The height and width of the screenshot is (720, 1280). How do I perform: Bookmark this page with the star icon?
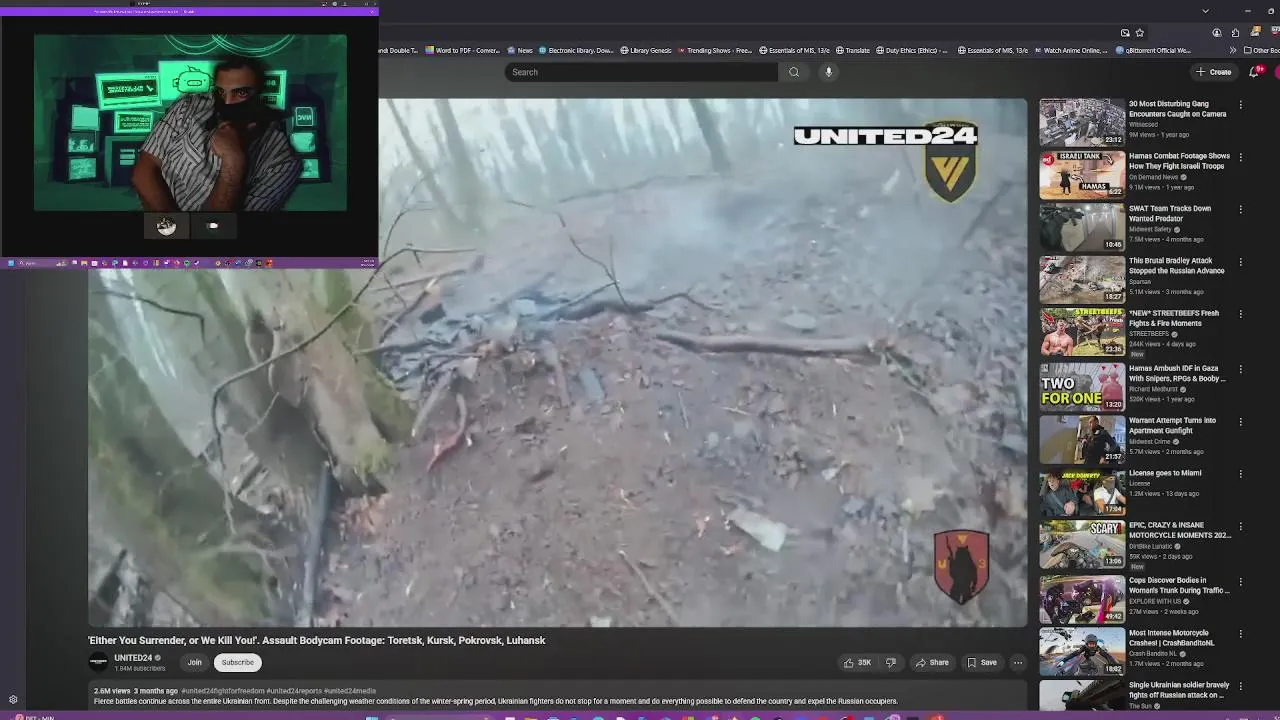click(1139, 32)
